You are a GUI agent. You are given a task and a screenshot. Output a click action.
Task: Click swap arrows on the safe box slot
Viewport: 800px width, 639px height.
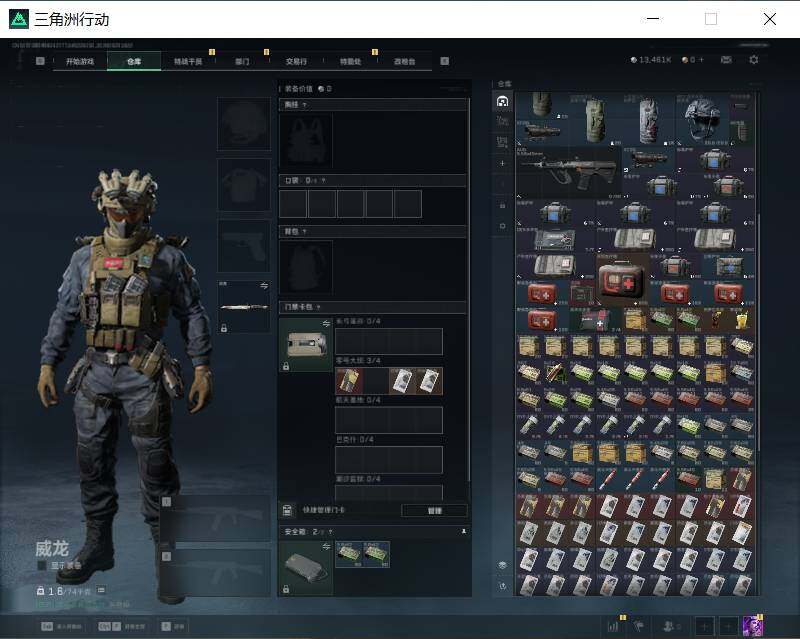coord(326,547)
